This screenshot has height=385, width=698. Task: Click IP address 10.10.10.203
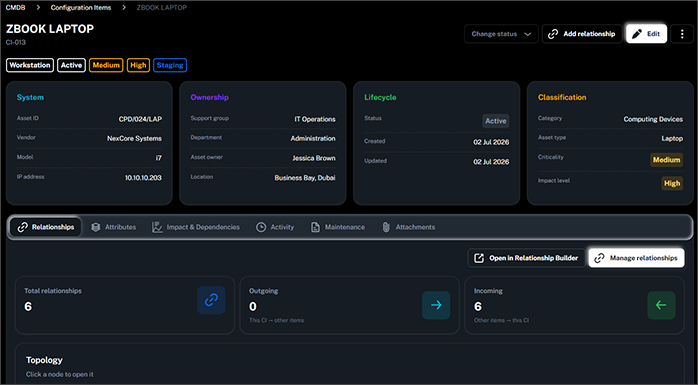(x=143, y=178)
